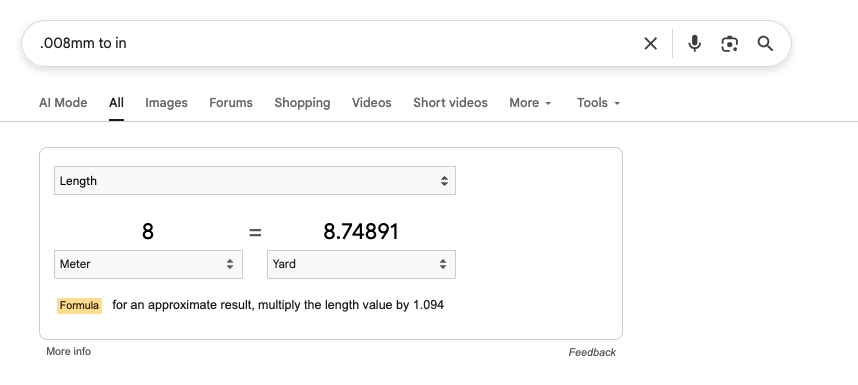
Task: Start voice search with the microphone icon
Action: coord(694,44)
